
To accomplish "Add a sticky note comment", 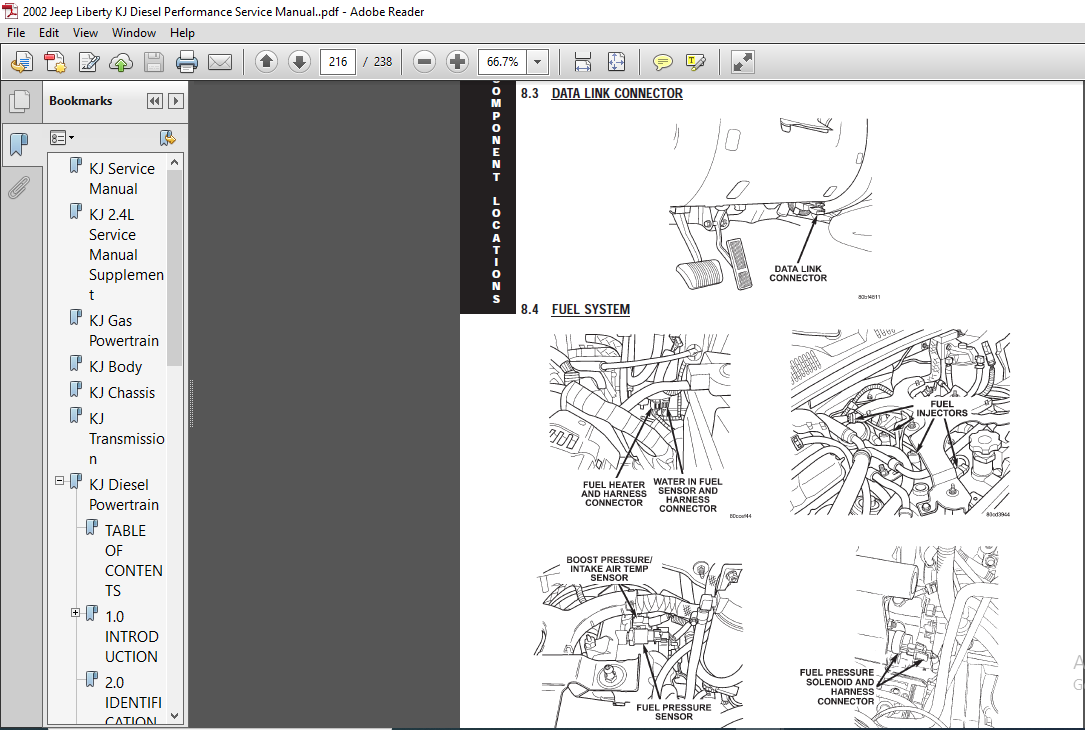I will (662, 62).
